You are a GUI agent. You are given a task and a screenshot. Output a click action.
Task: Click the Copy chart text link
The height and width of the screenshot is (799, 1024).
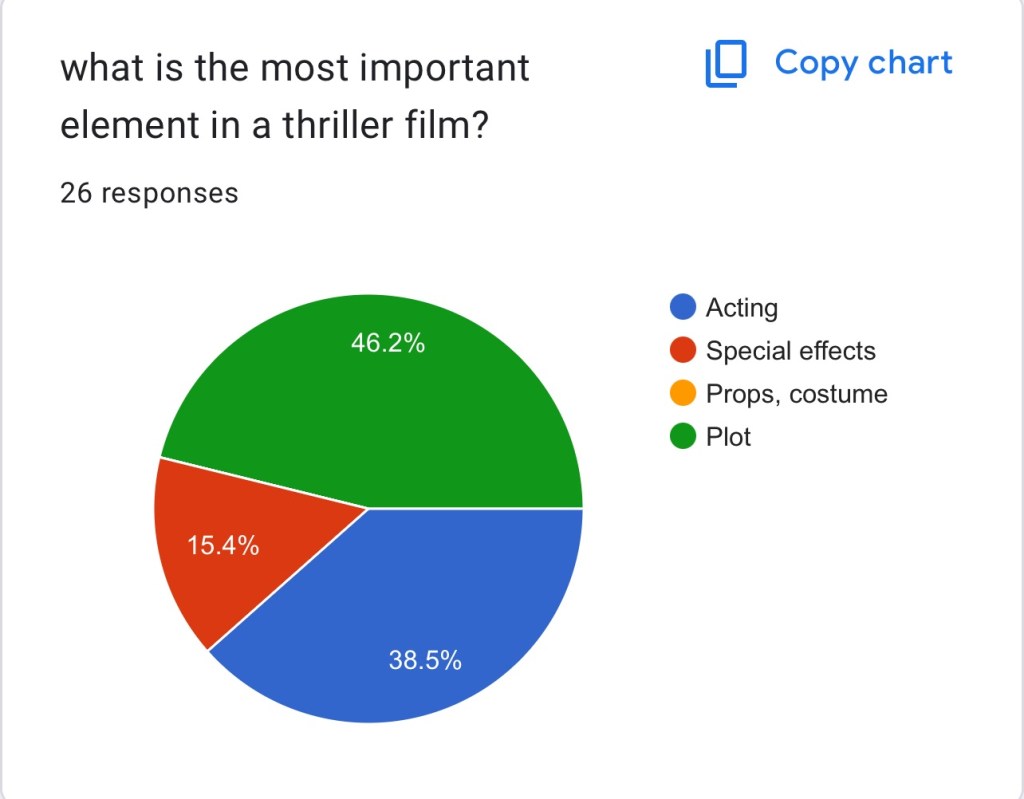863,63
